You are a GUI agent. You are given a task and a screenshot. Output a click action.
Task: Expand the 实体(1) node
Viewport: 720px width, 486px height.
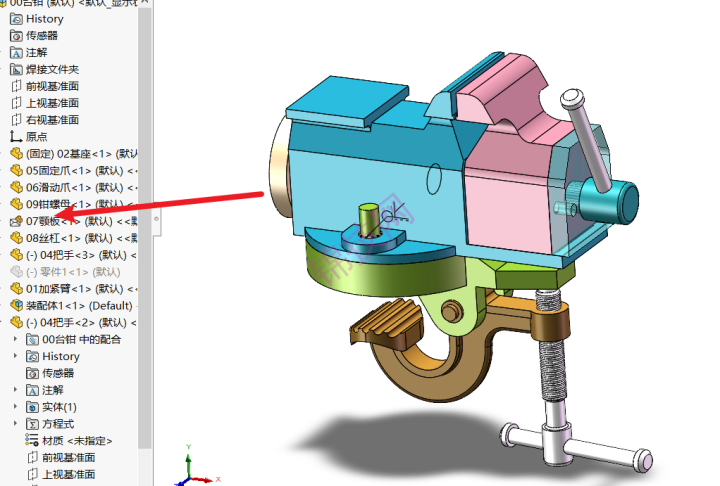pyautogui.click(x=15, y=407)
